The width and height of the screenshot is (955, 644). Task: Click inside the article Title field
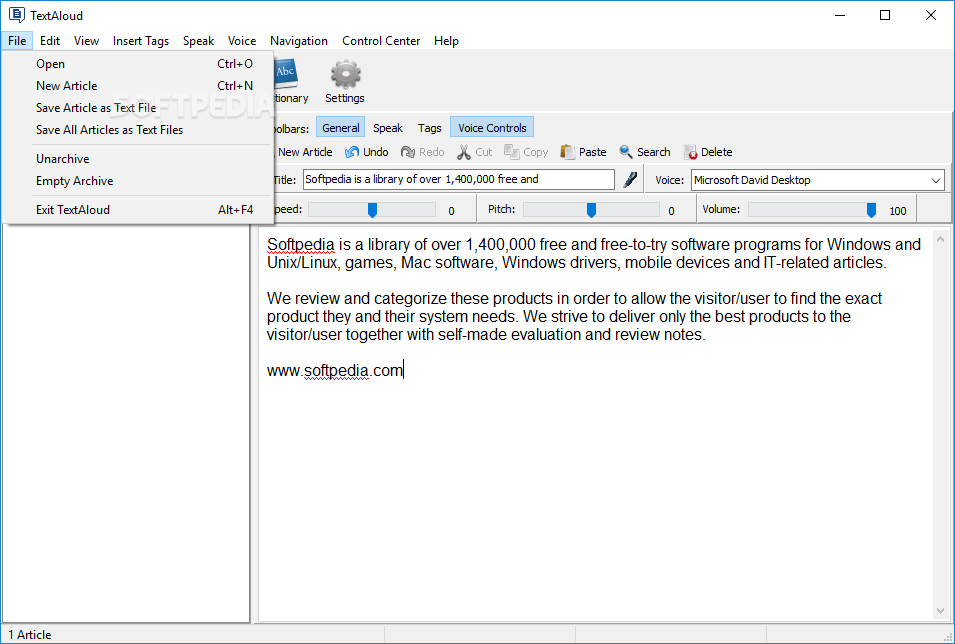coord(458,179)
